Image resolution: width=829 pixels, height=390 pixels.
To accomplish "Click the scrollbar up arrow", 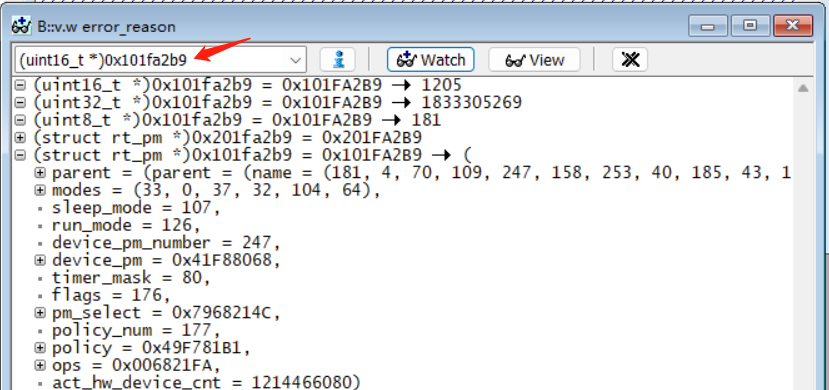I will click(803, 88).
